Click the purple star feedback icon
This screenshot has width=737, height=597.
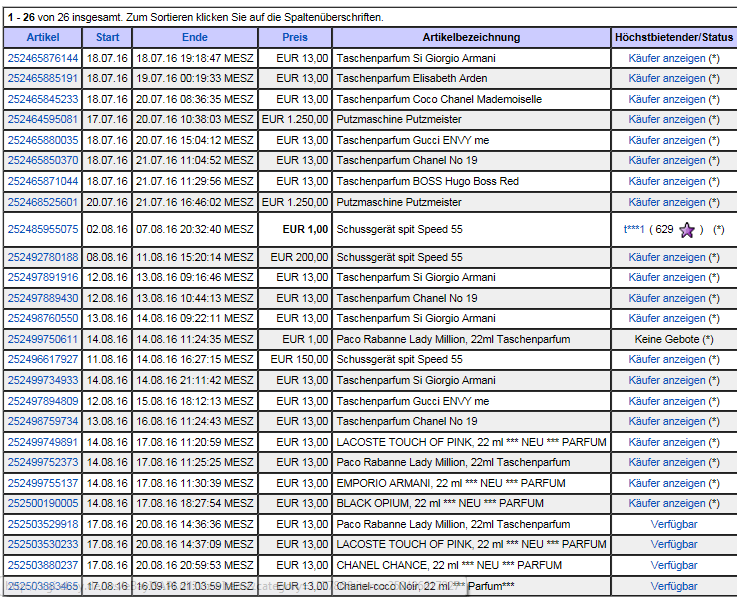(x=687, y=230)
